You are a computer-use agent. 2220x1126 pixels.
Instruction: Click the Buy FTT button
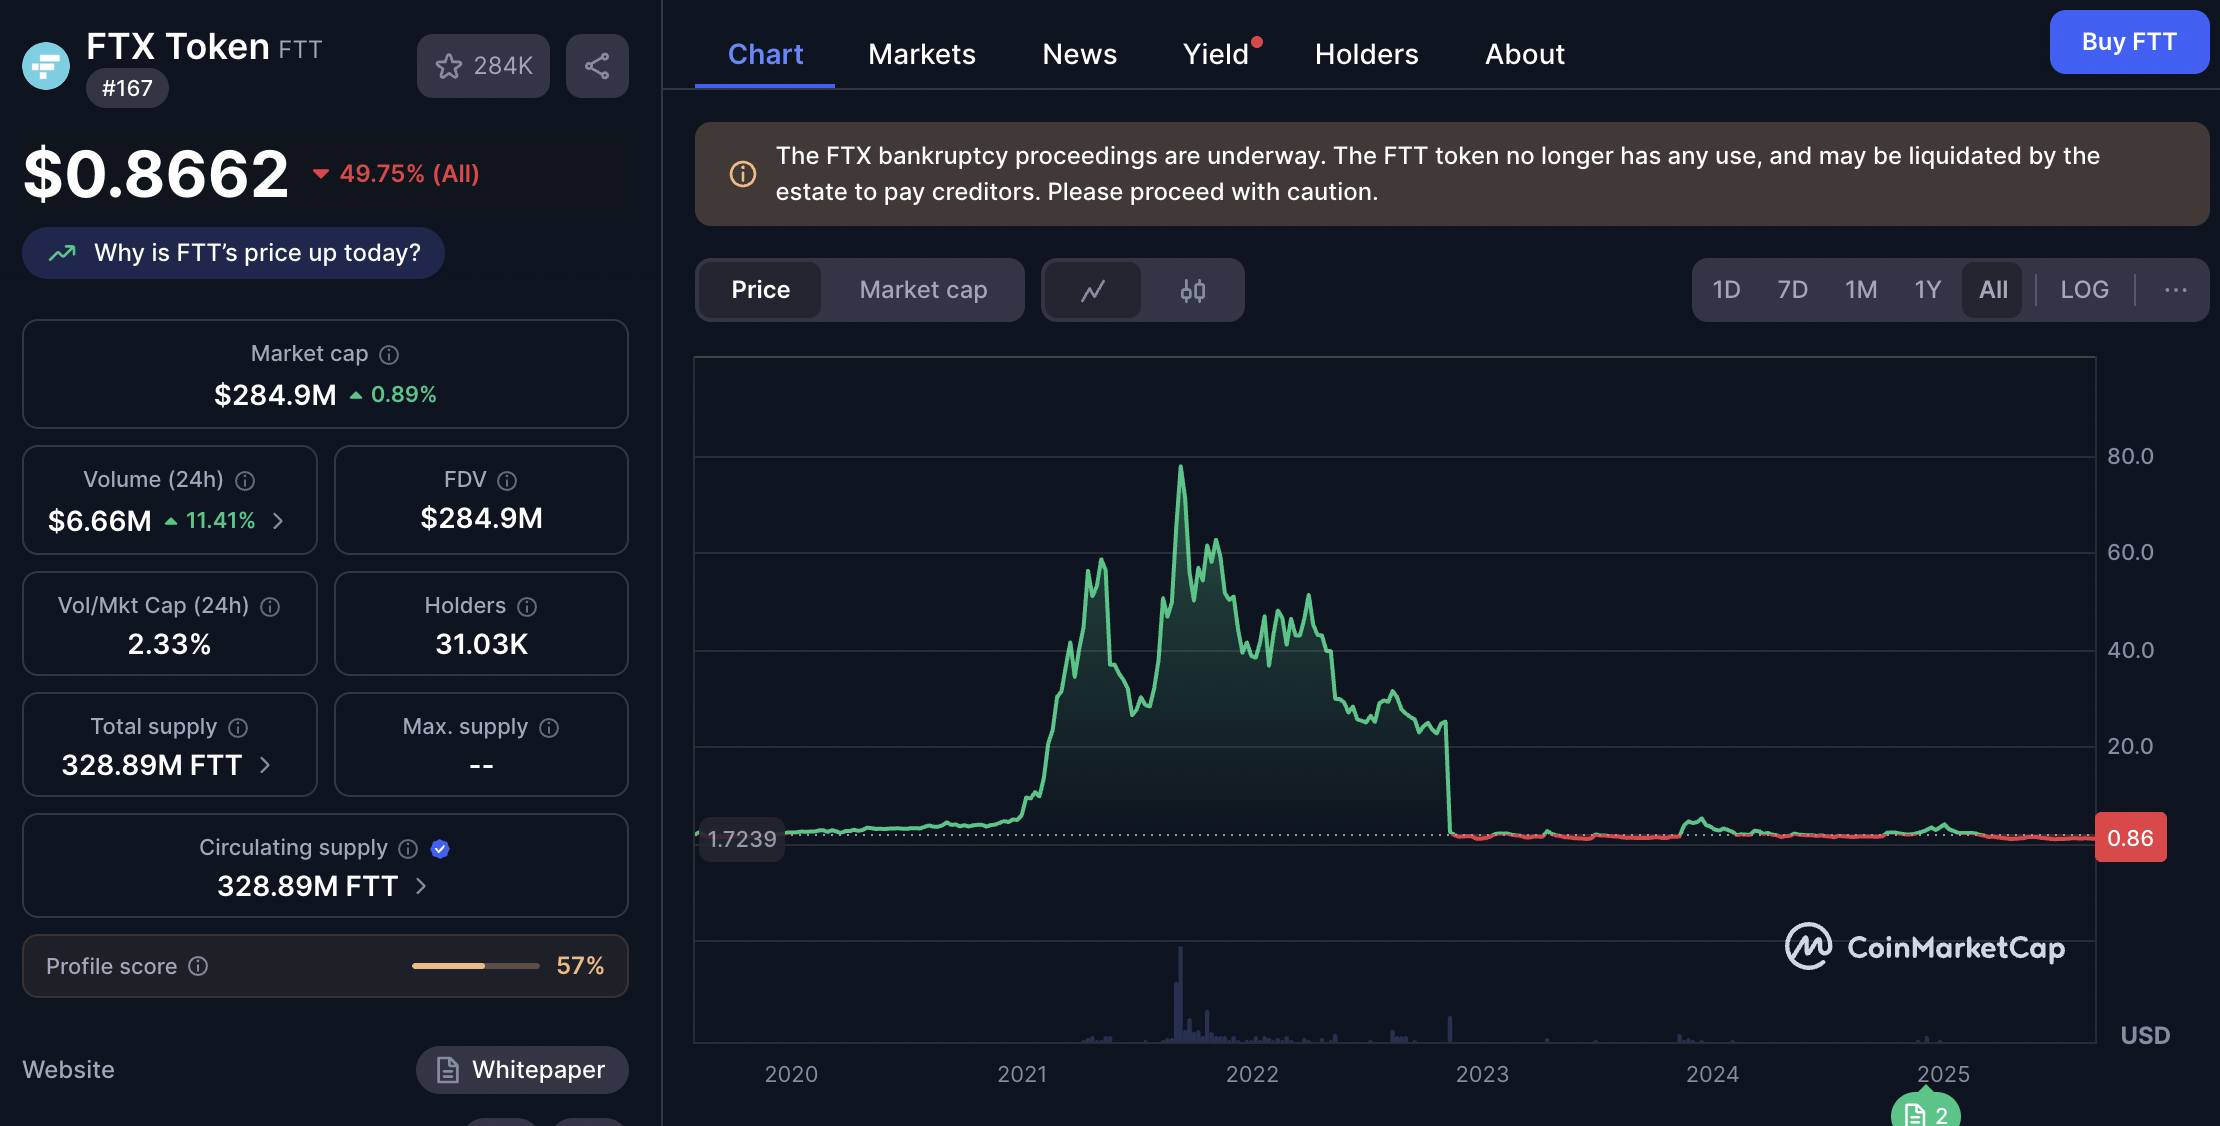pos(2128,42)
